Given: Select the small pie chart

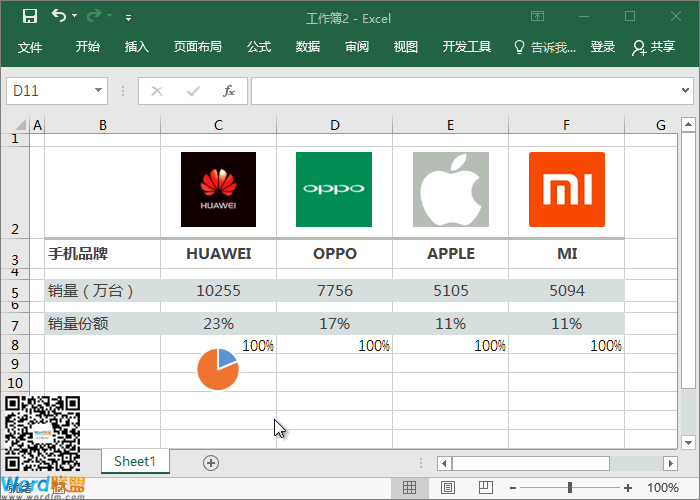Looking at the screenshot, I should click(218, 370).
